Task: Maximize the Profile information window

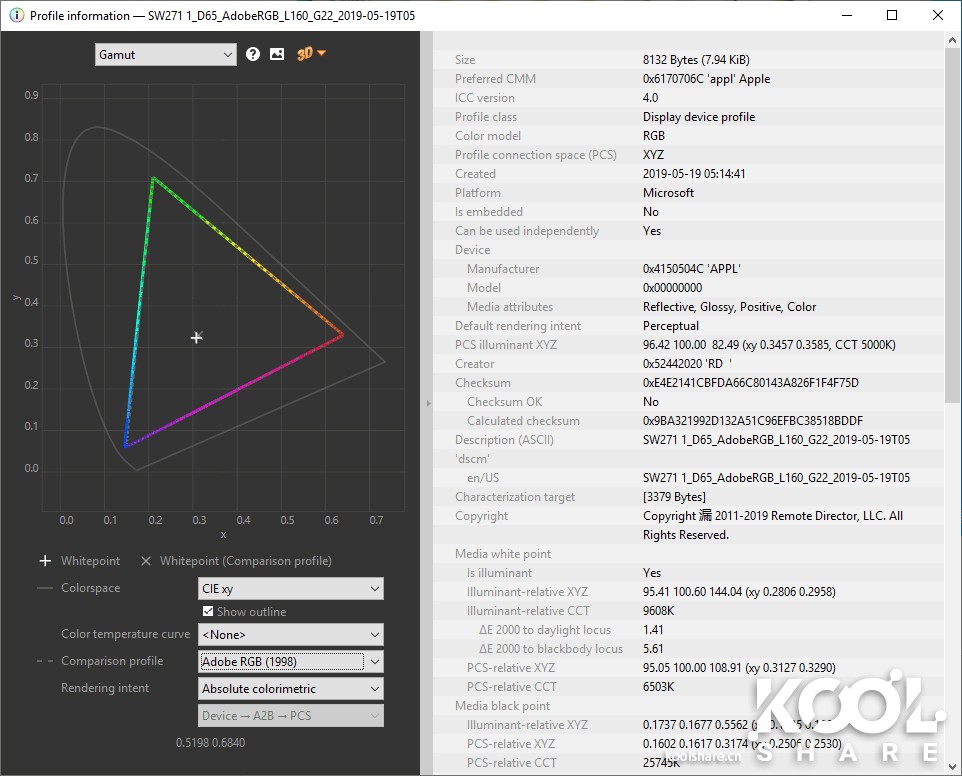Action: point(892,15)
